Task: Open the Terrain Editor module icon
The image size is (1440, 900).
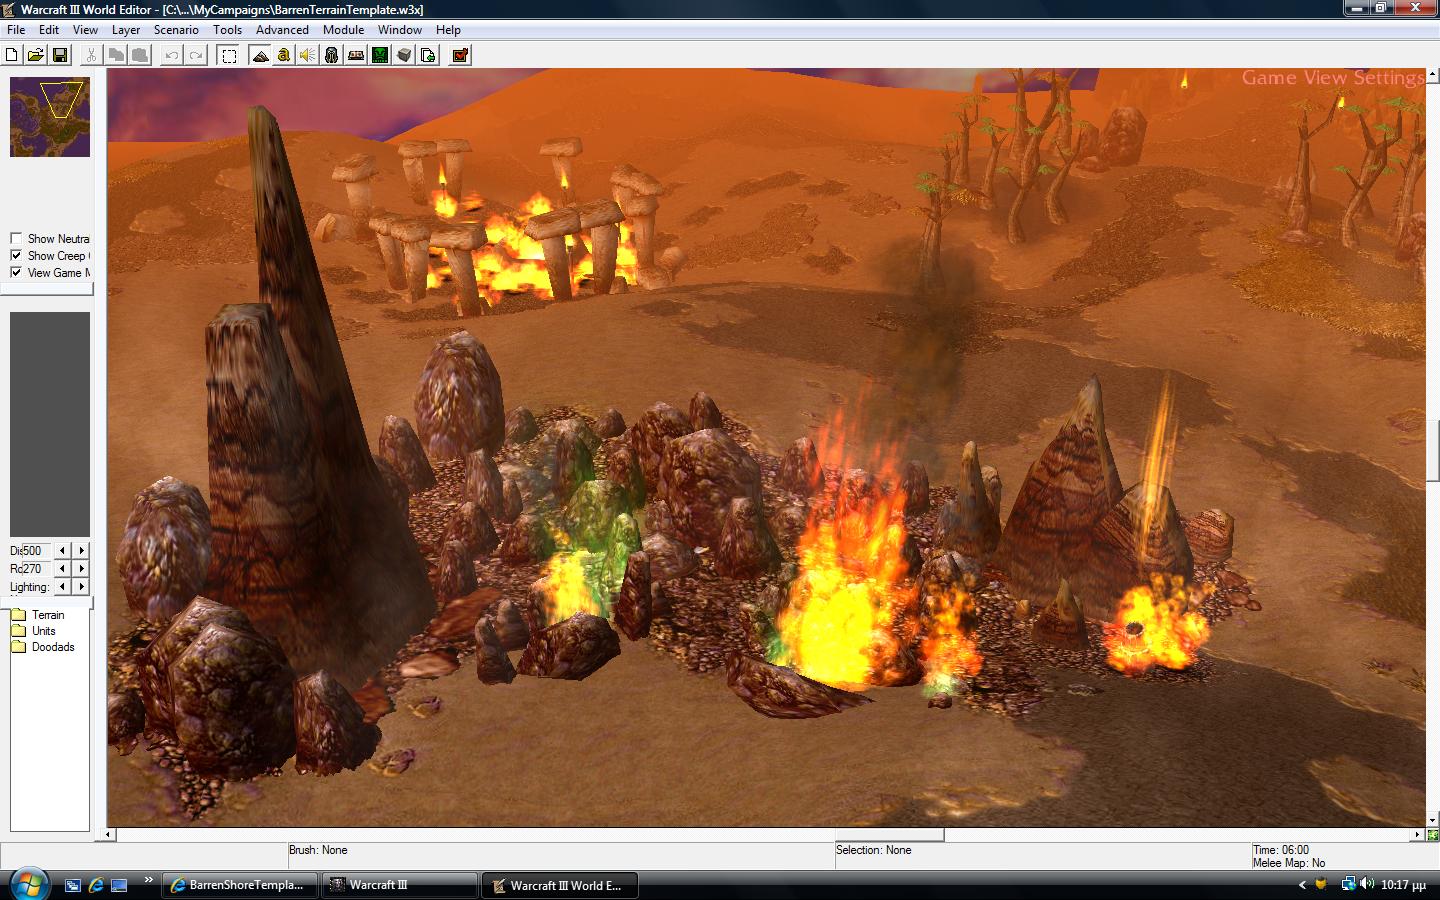Action: coord(261,55)
